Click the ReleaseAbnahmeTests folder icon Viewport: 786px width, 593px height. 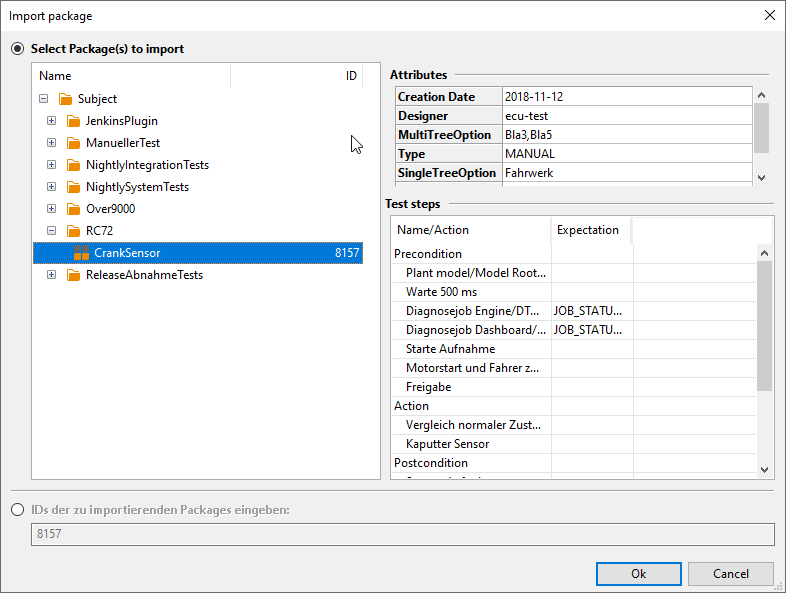pyautogui.click(x=73, y=275)
